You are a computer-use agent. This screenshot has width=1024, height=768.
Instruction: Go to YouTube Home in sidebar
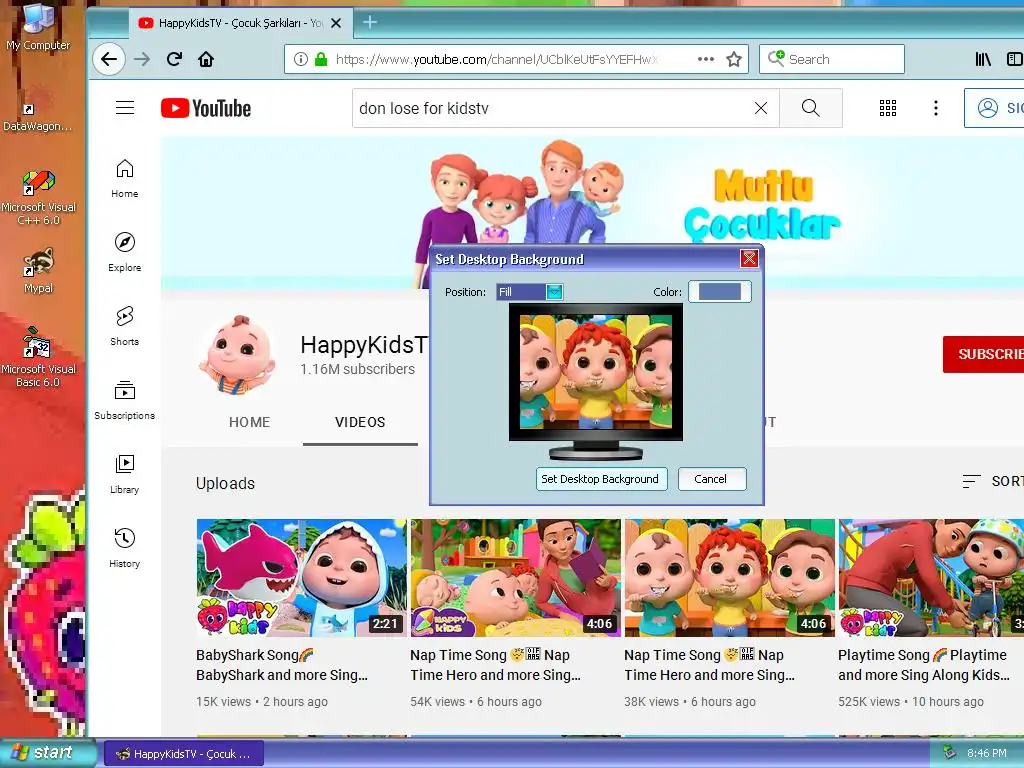coord(125,178)
